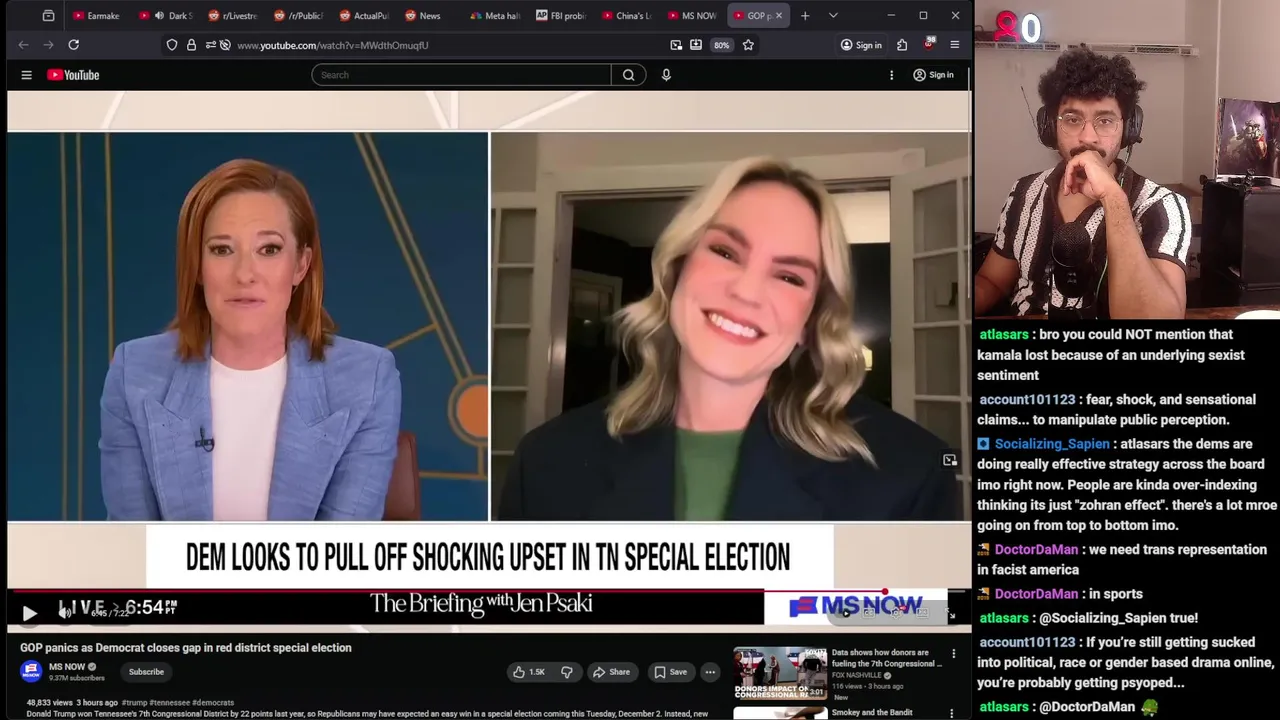
Task: Open more actions ellipsis under the video
Action: click(x=710, y=672)
